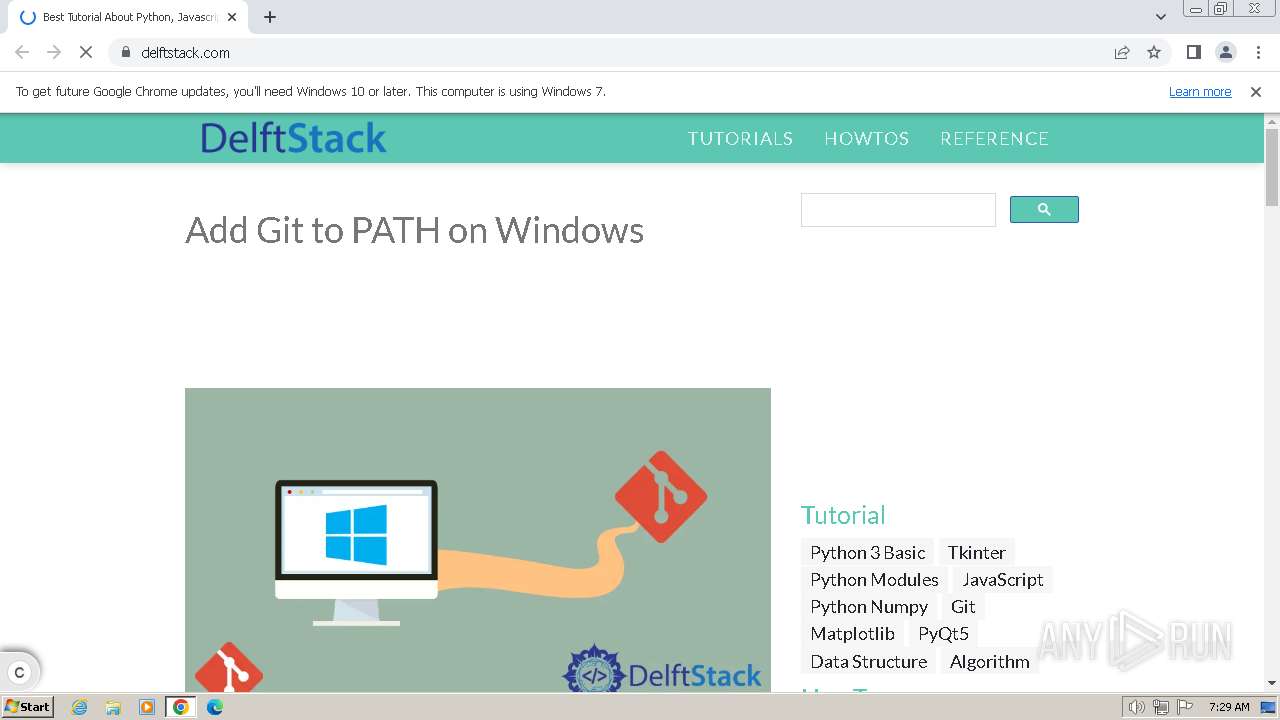The height and width of the screenshot is (720, 1280).
Task: Open the REFERENCE menu
Action: pyautogui.click(x=994, y=139)
